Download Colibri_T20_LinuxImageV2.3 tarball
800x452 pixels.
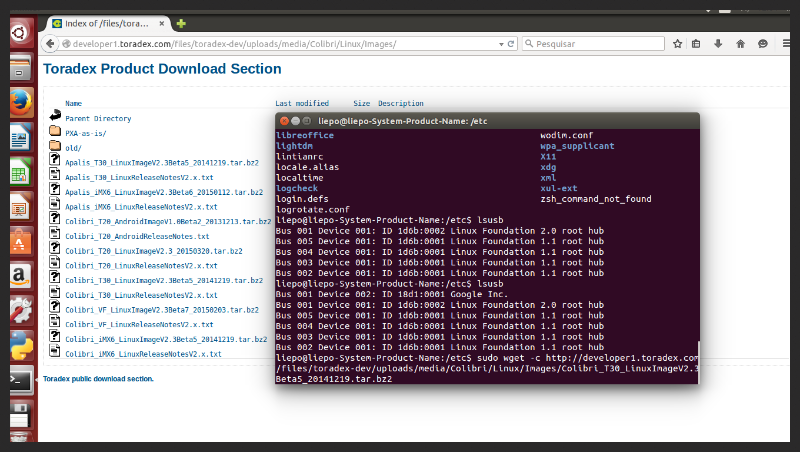point(154,251)
